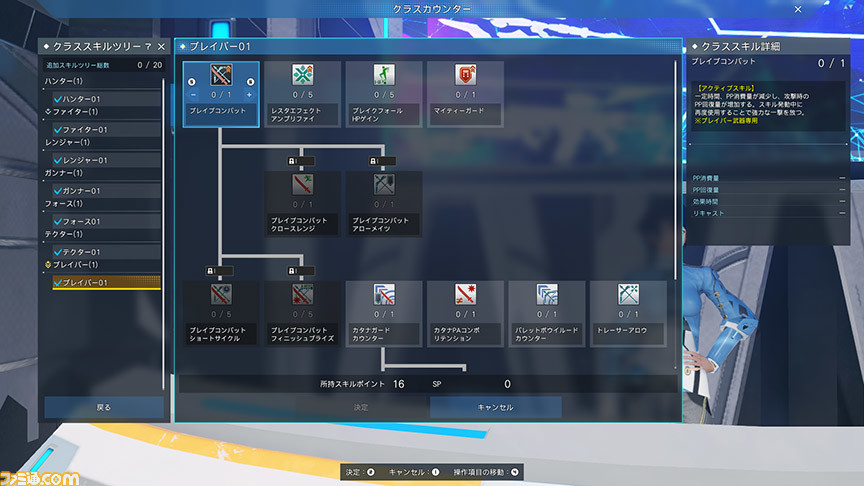Toggle the ブレイバー-01 checkmark
Viewport: 864px width, 486px height.
pos(57,283)
